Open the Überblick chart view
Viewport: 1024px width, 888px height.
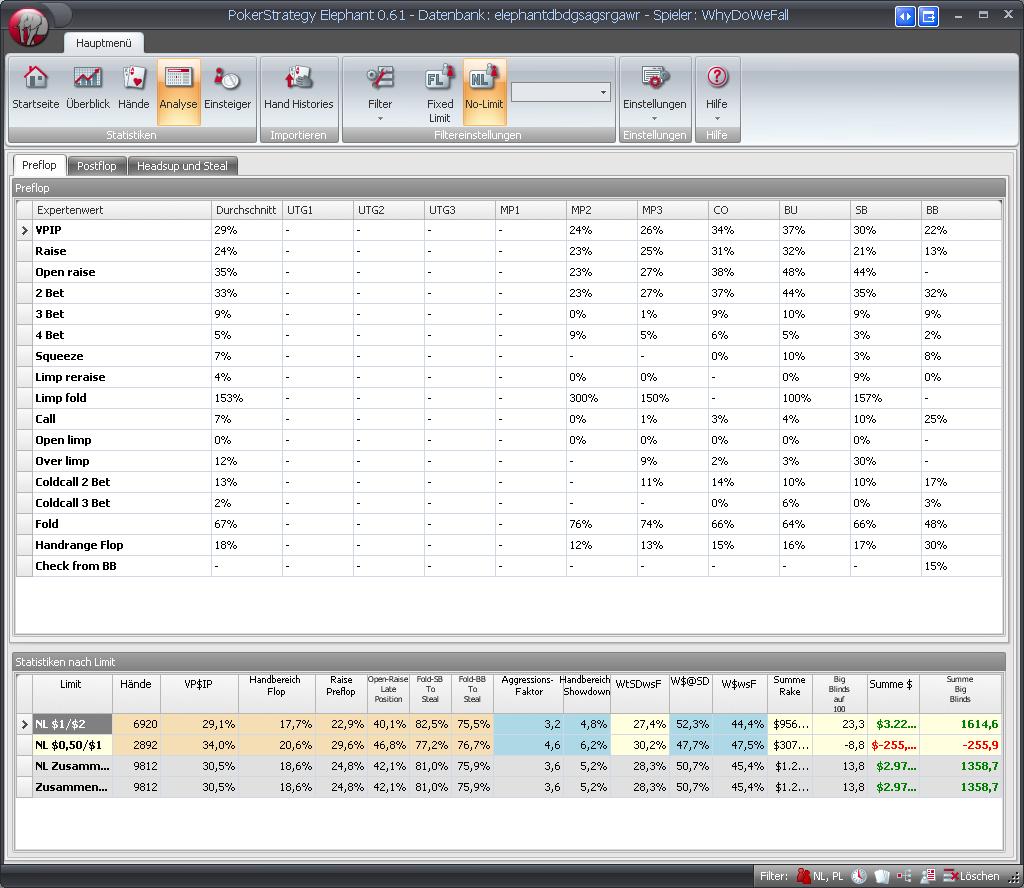pos(88,89)
